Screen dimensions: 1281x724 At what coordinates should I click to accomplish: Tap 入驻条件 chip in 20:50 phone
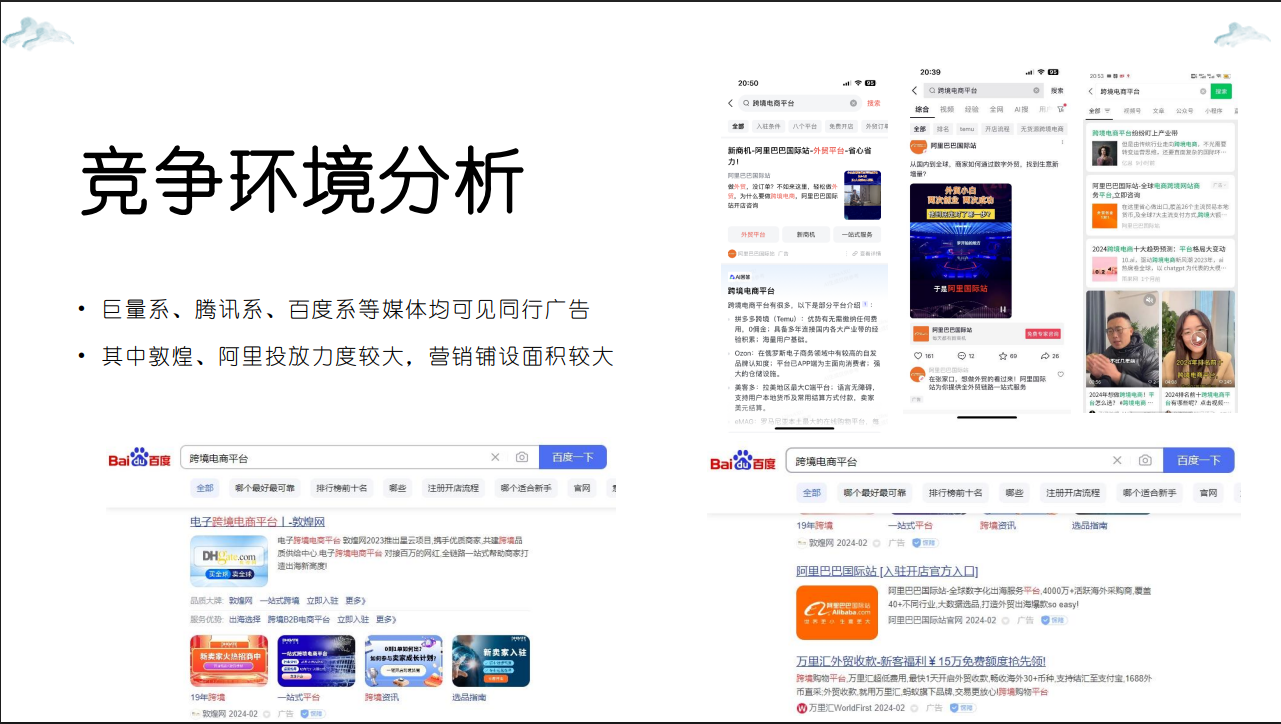pos(769,127)
